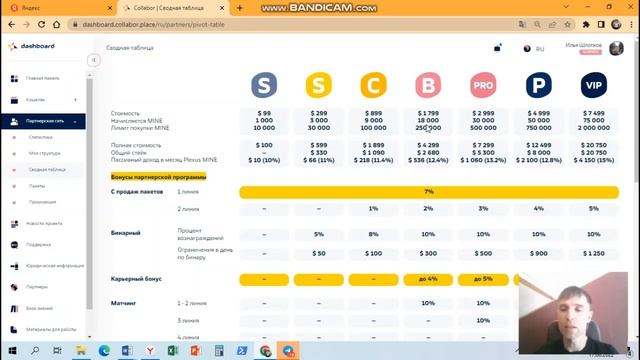The height and width of the screenshot is (360, 640).
Task: Collapse the sidebar with the arrow button
Action: 93,60
